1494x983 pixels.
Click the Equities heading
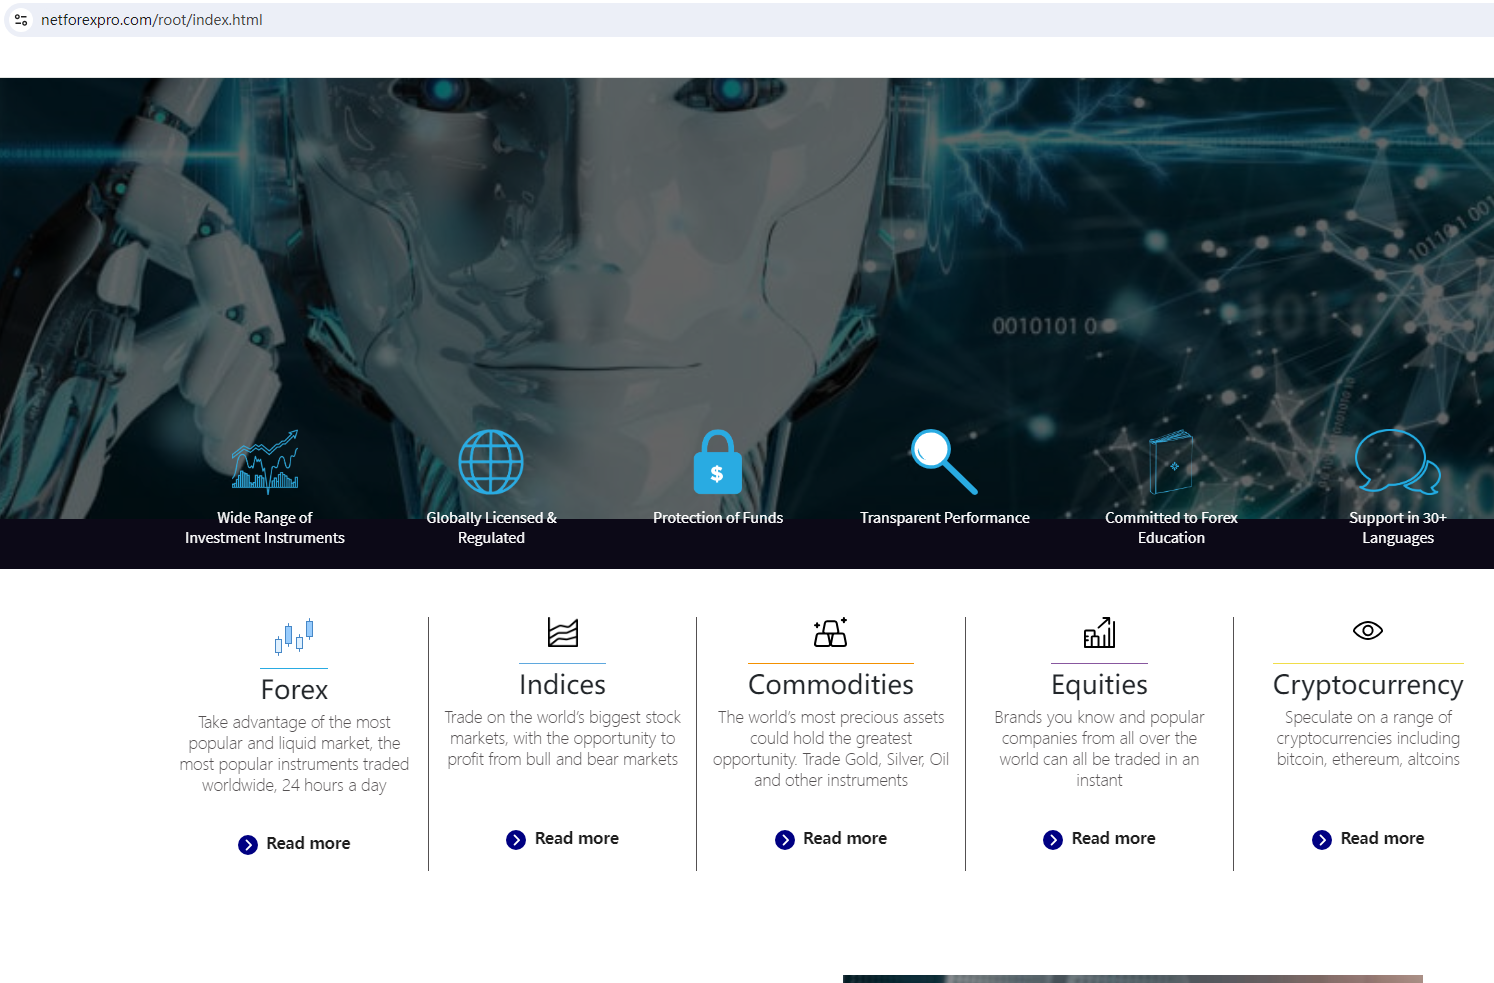[x=1099, y=685]
